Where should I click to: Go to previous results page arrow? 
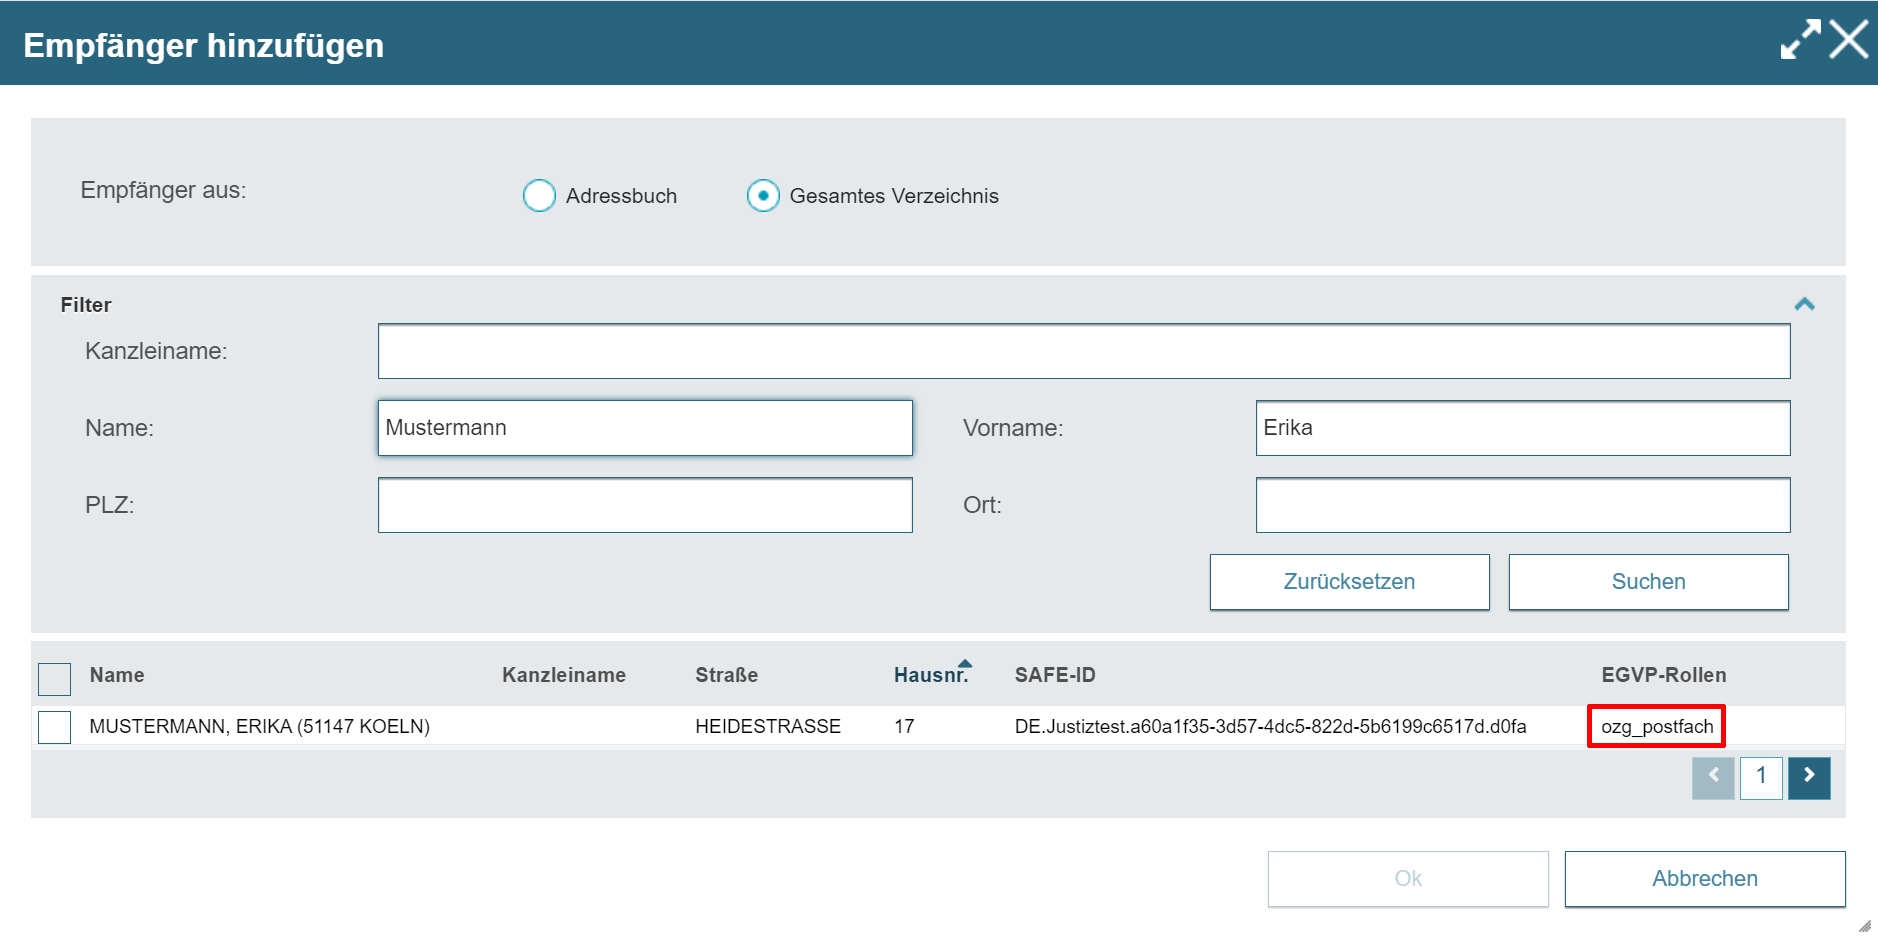click(x=1713, y=777)
